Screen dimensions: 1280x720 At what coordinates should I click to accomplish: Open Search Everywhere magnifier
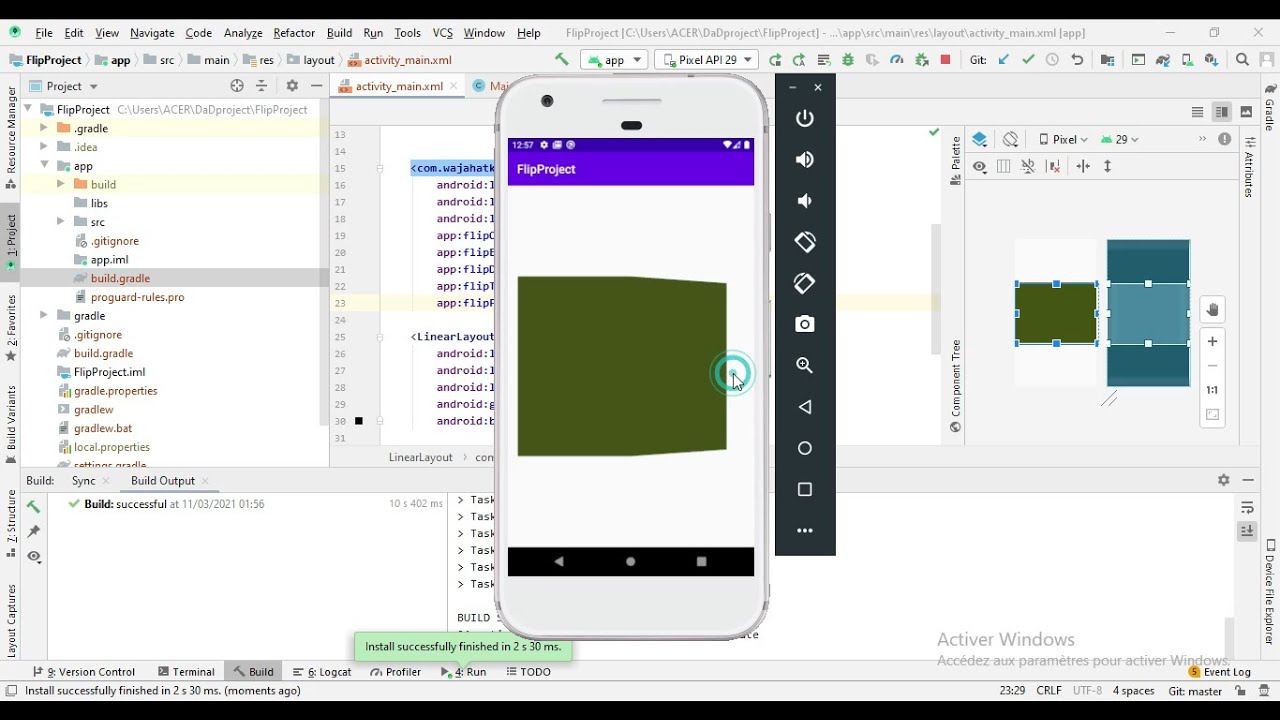[x=1242, y=60]
